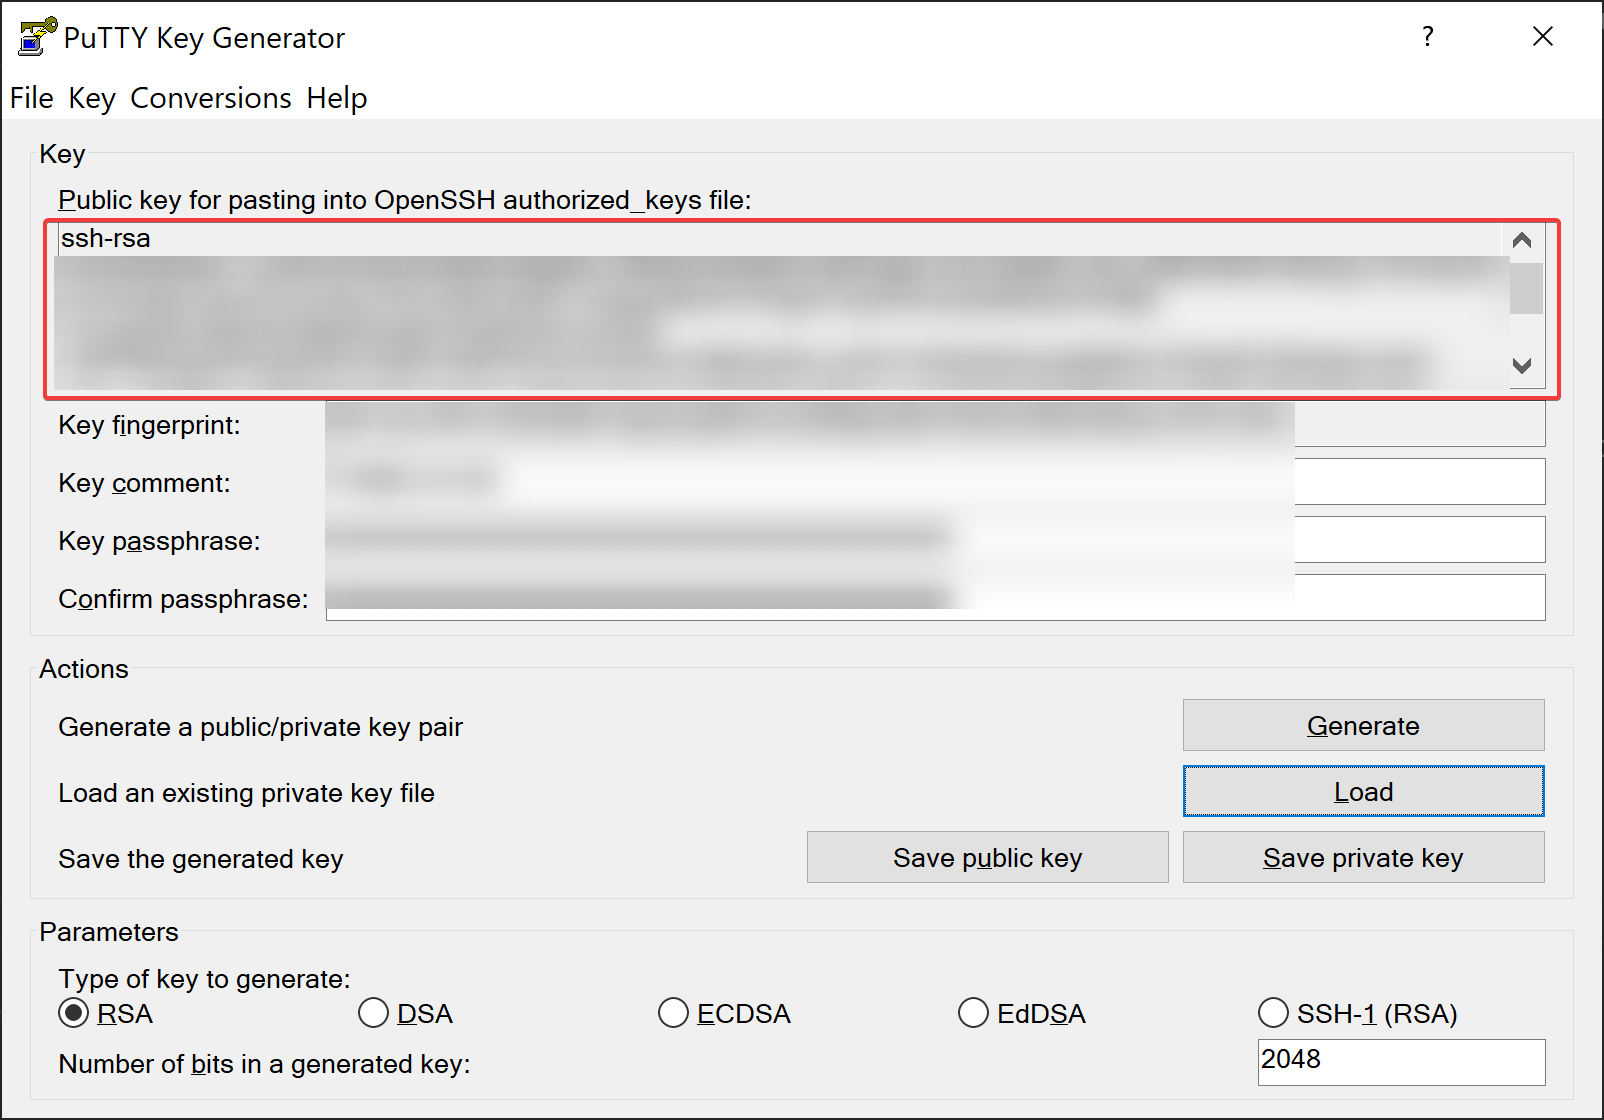This screenshot has width=1604, height=1120.
Task: Open the Help menu
Action: click(337, 98)
